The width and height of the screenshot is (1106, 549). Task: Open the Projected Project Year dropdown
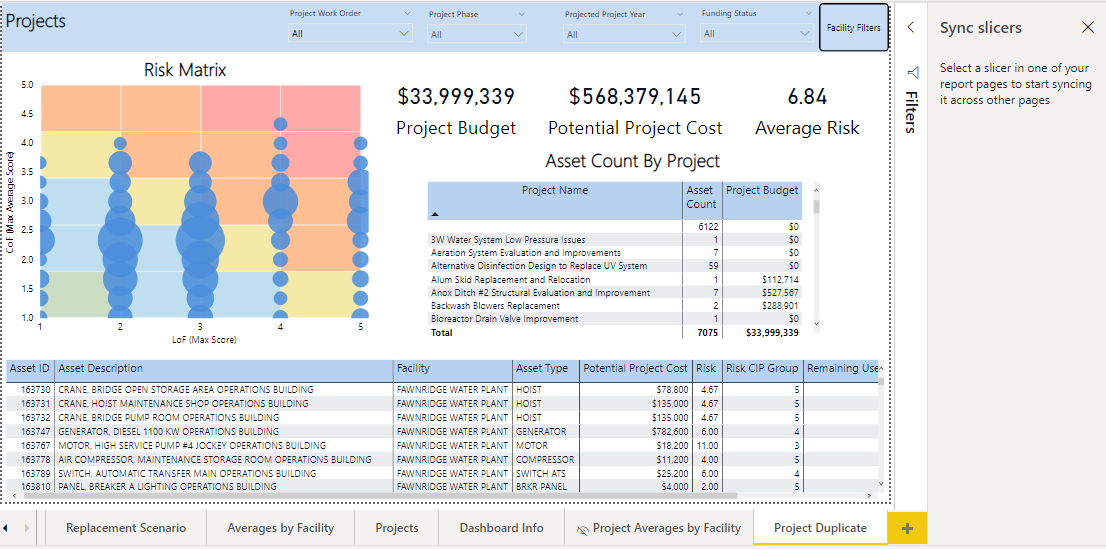click(x=625, y=34)
